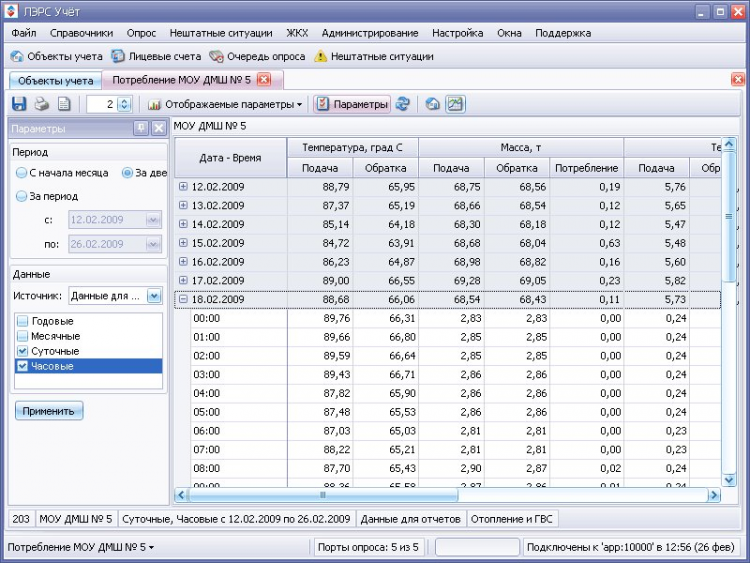Click the Refresh arrows icon
This screenshot has width=750, height=563.
tap(402, 104)
